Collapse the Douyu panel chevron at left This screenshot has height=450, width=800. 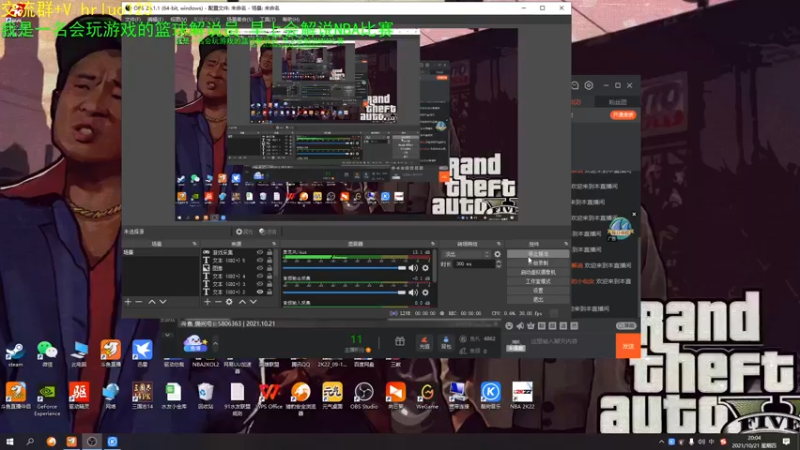coord(167,335)
